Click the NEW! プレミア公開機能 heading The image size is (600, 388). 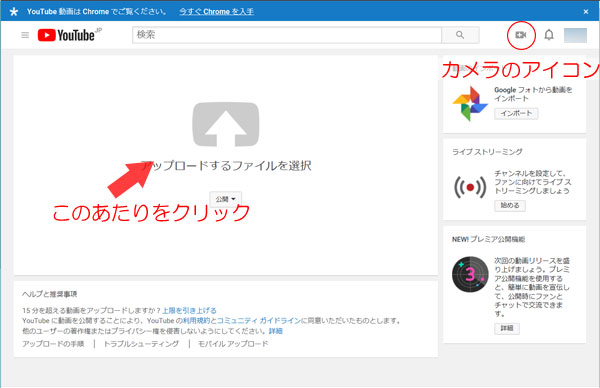tap(488, 239)
